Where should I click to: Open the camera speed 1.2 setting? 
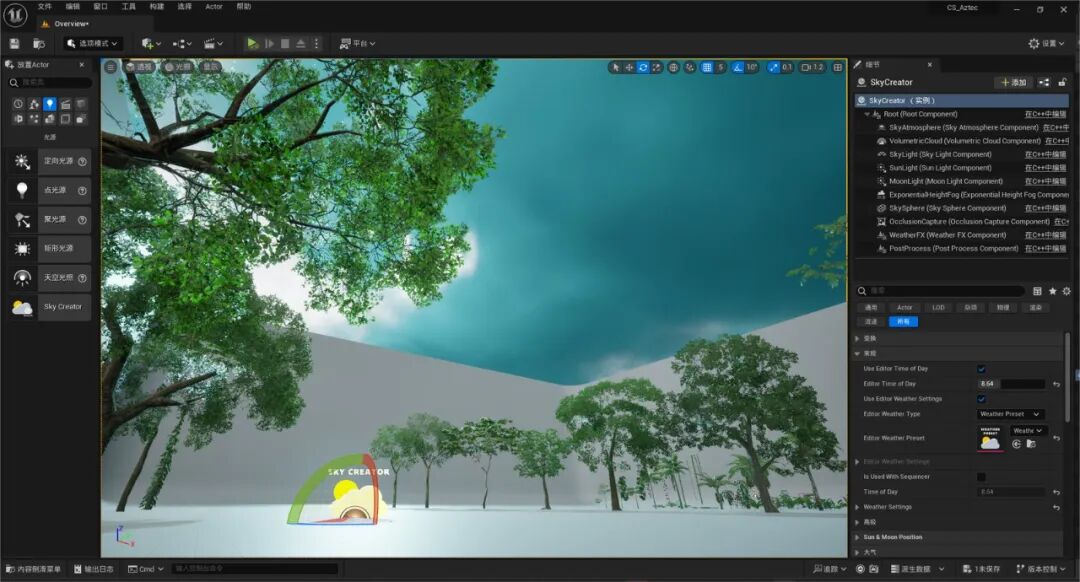click(813, 67)
